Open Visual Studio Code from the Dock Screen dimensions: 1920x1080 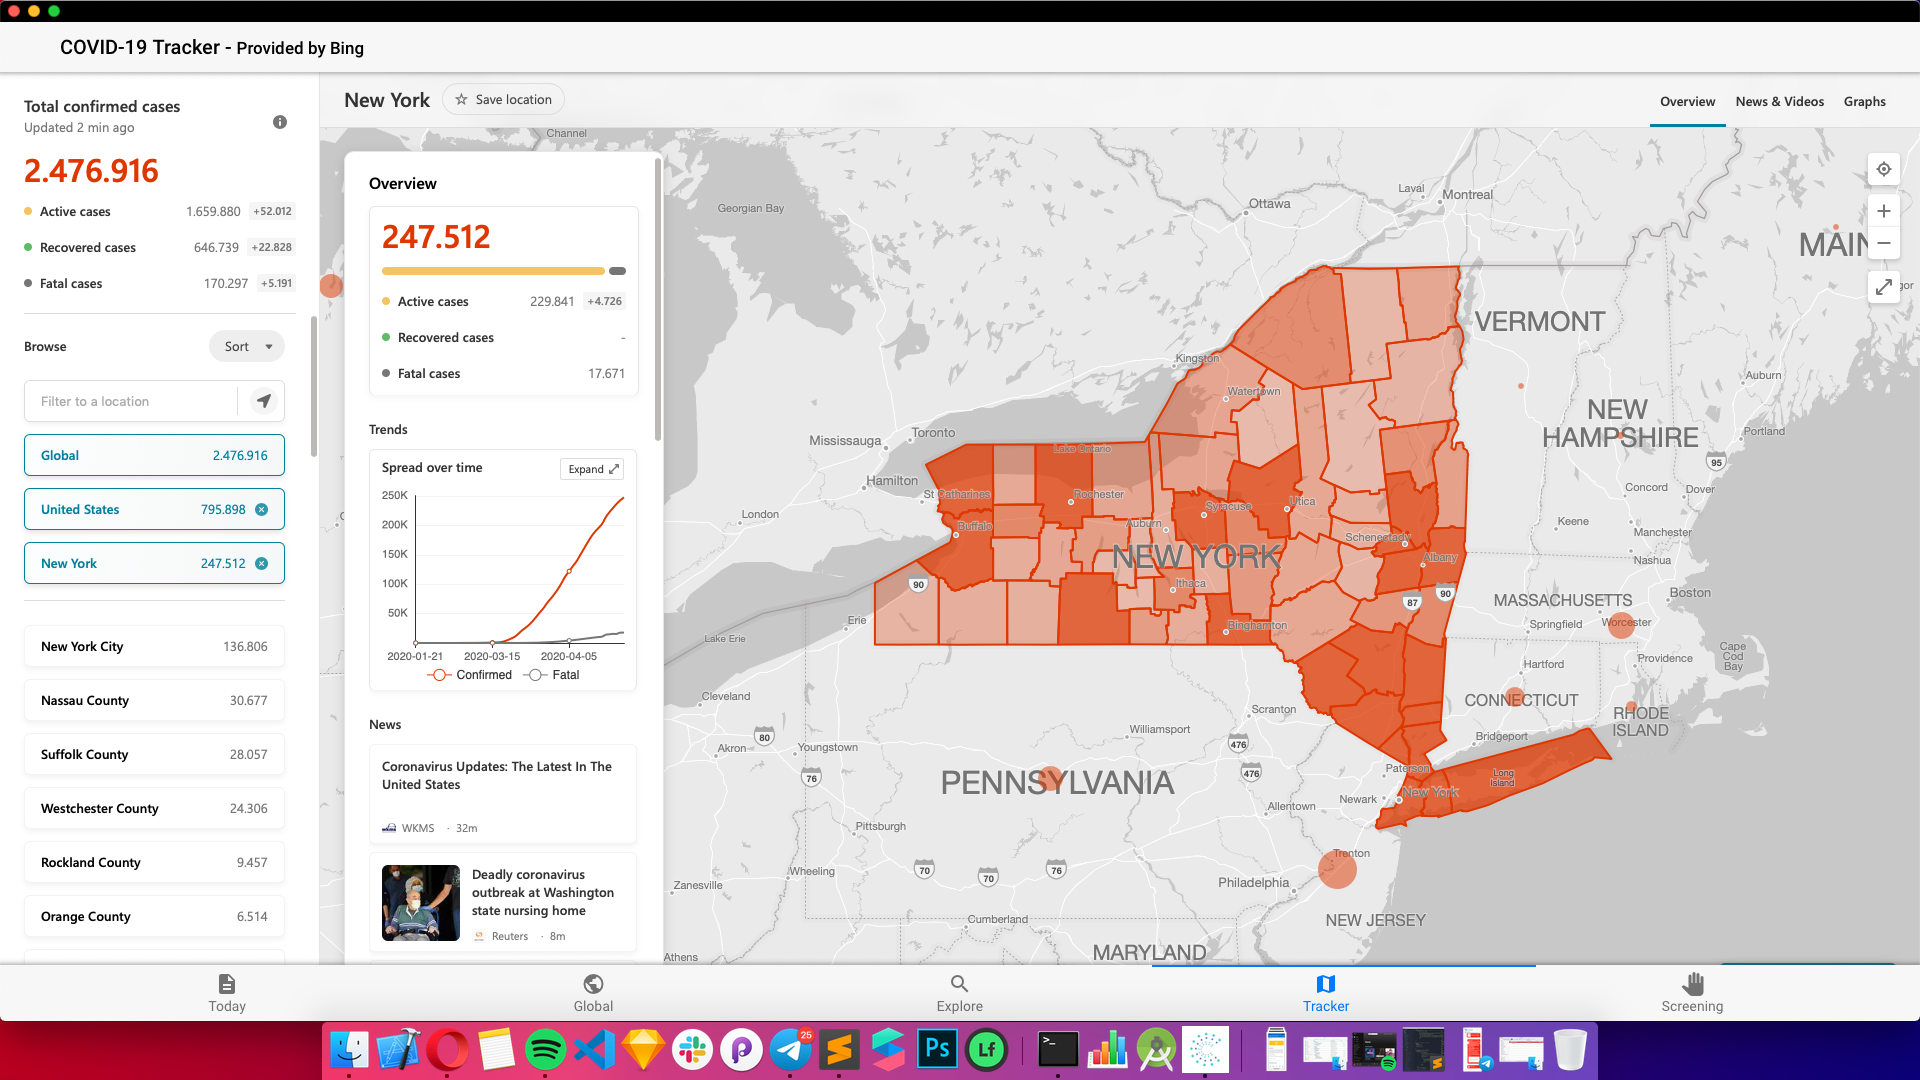pyautogui.click(x=594, y=1050)
